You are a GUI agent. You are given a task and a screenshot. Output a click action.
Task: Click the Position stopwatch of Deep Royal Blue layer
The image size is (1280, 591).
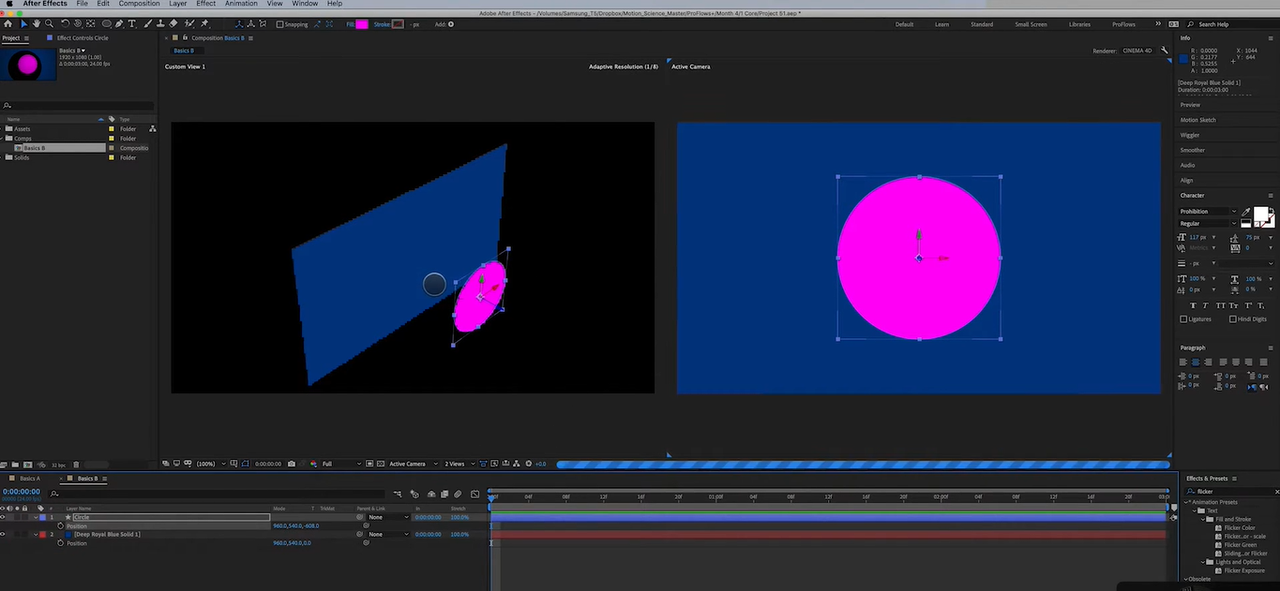tap(60, 543)
